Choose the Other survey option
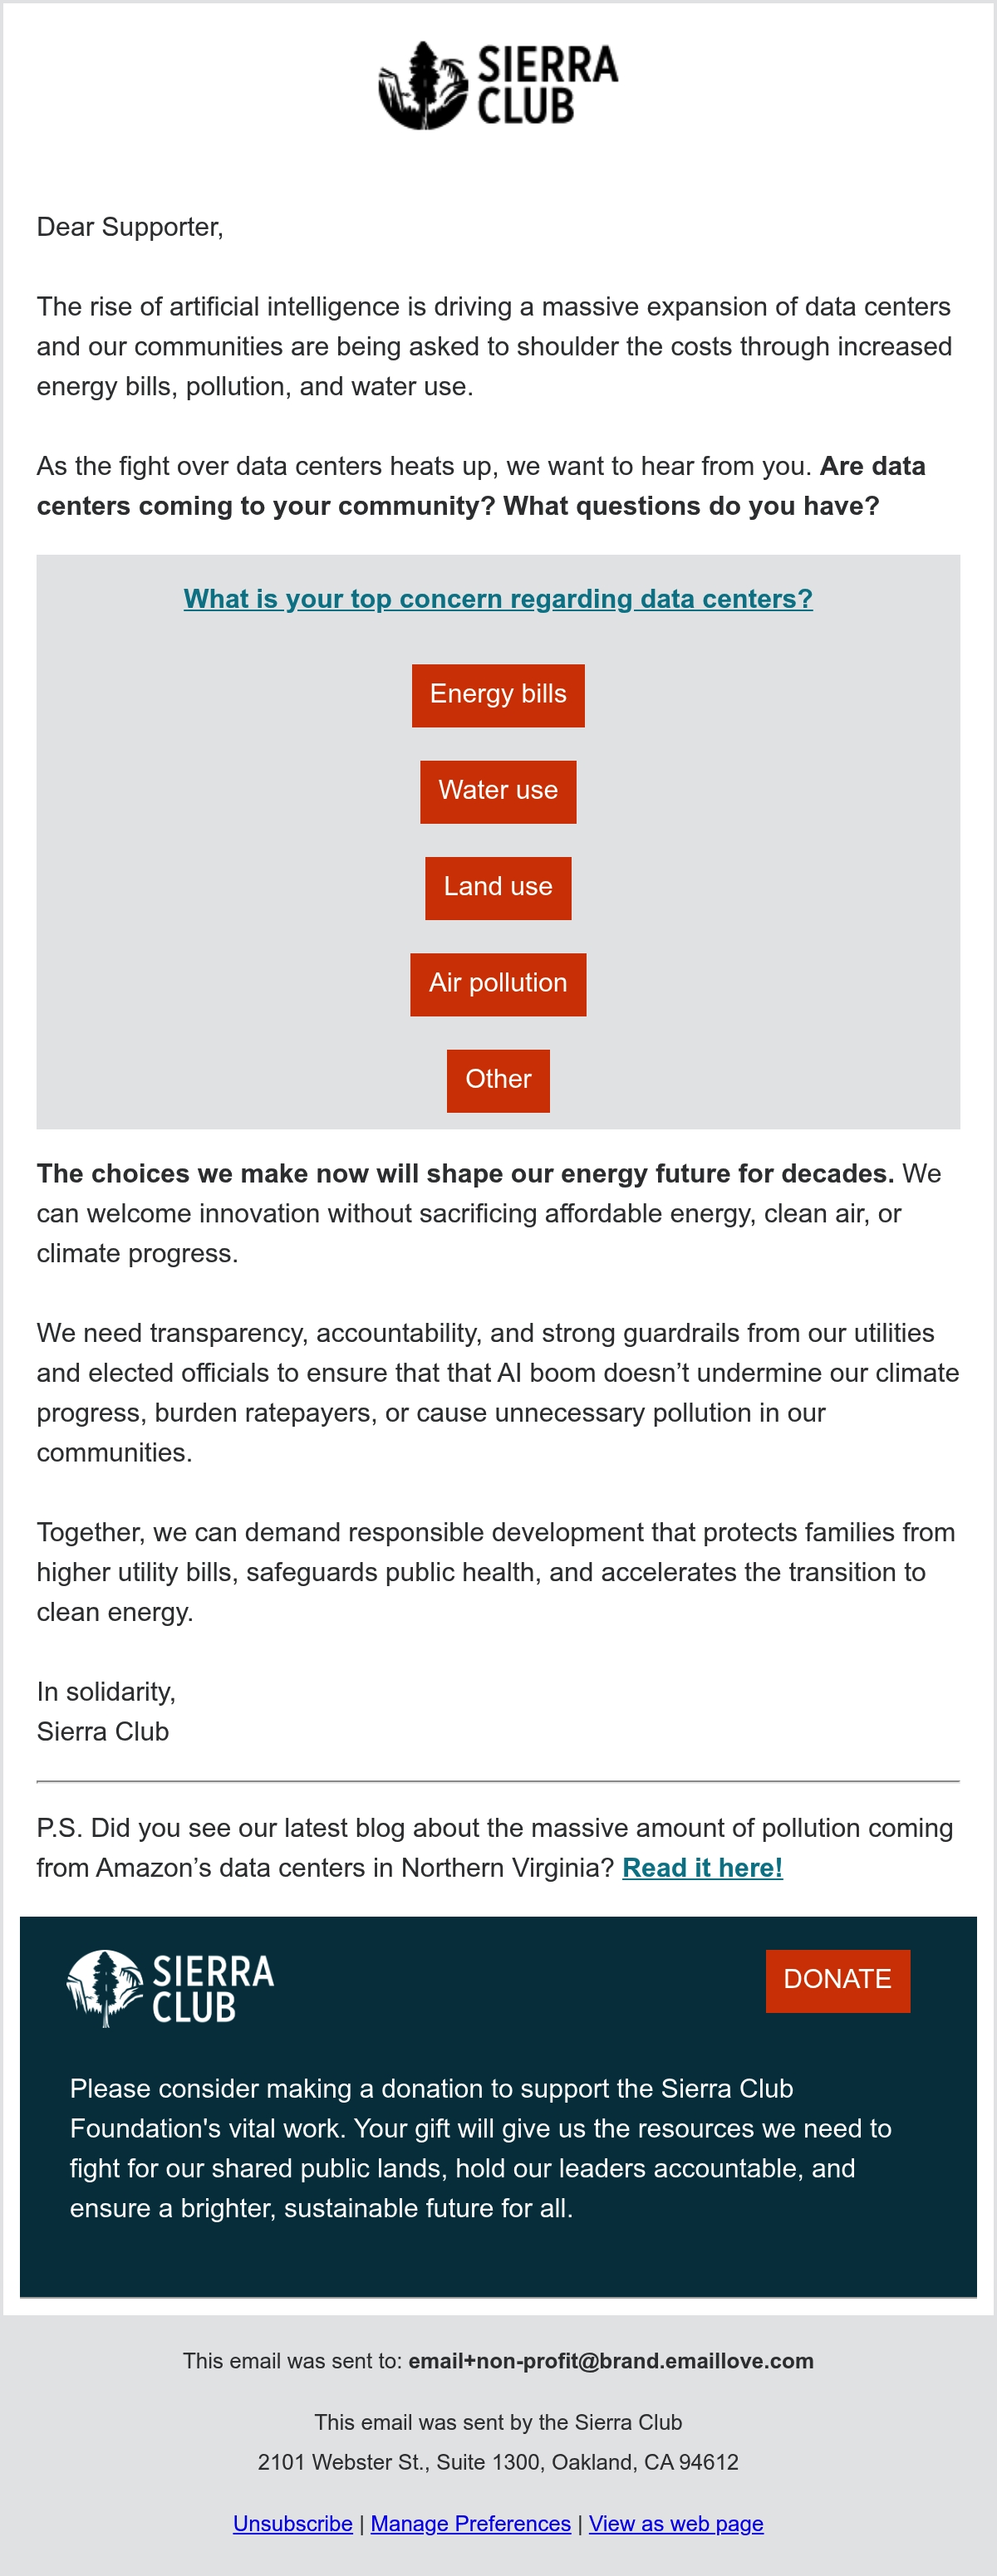Screen dimensions: 997x2576 point(498,1080)
